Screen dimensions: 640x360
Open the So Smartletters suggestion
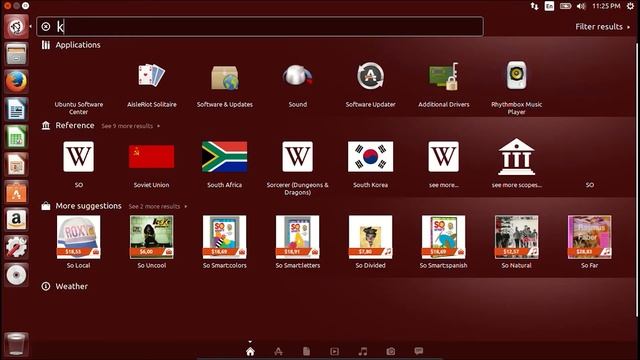coord(298,242)
